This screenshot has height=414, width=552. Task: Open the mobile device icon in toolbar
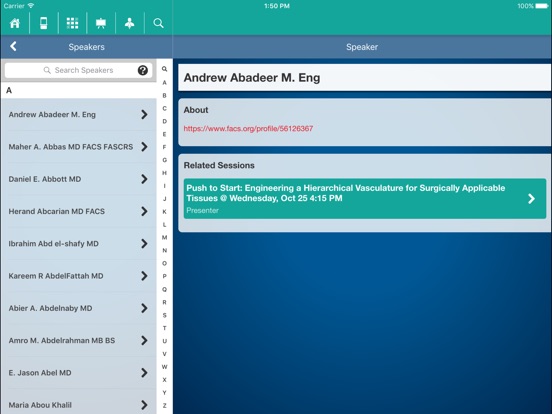[44, 23]
